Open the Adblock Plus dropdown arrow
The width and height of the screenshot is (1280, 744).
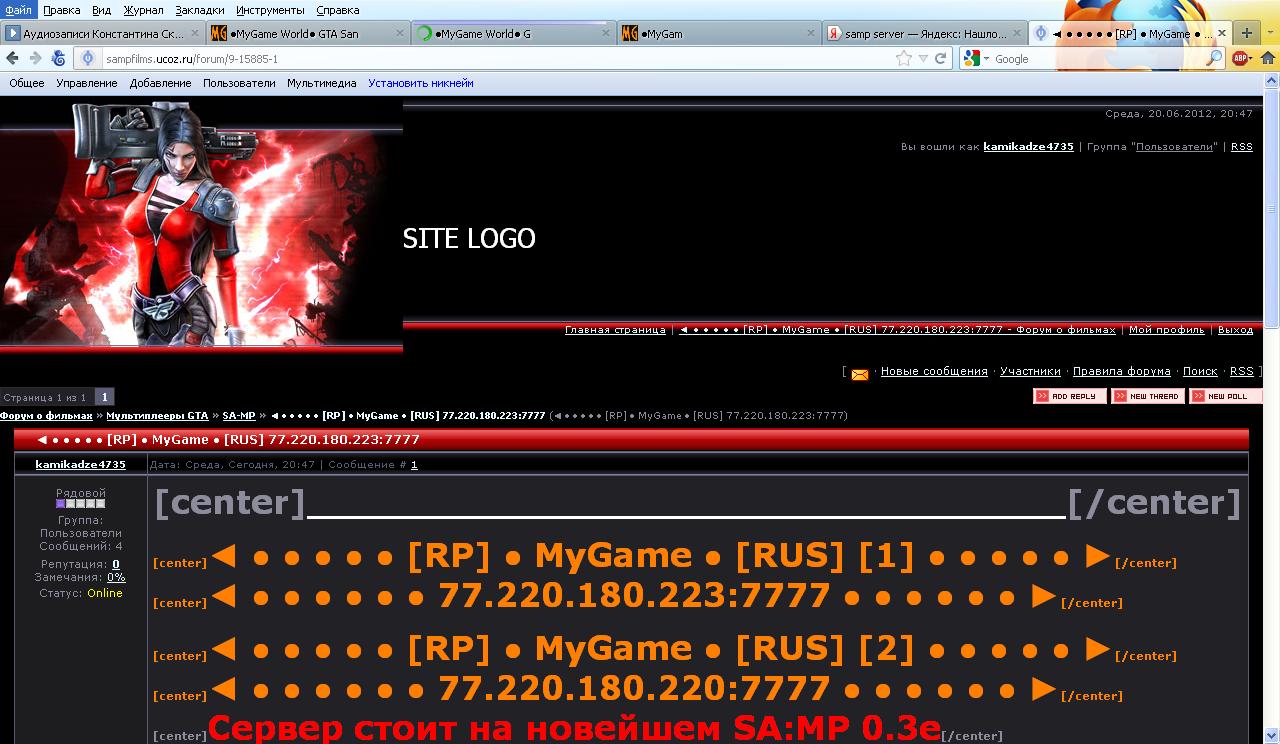[x=1254, y=59]
